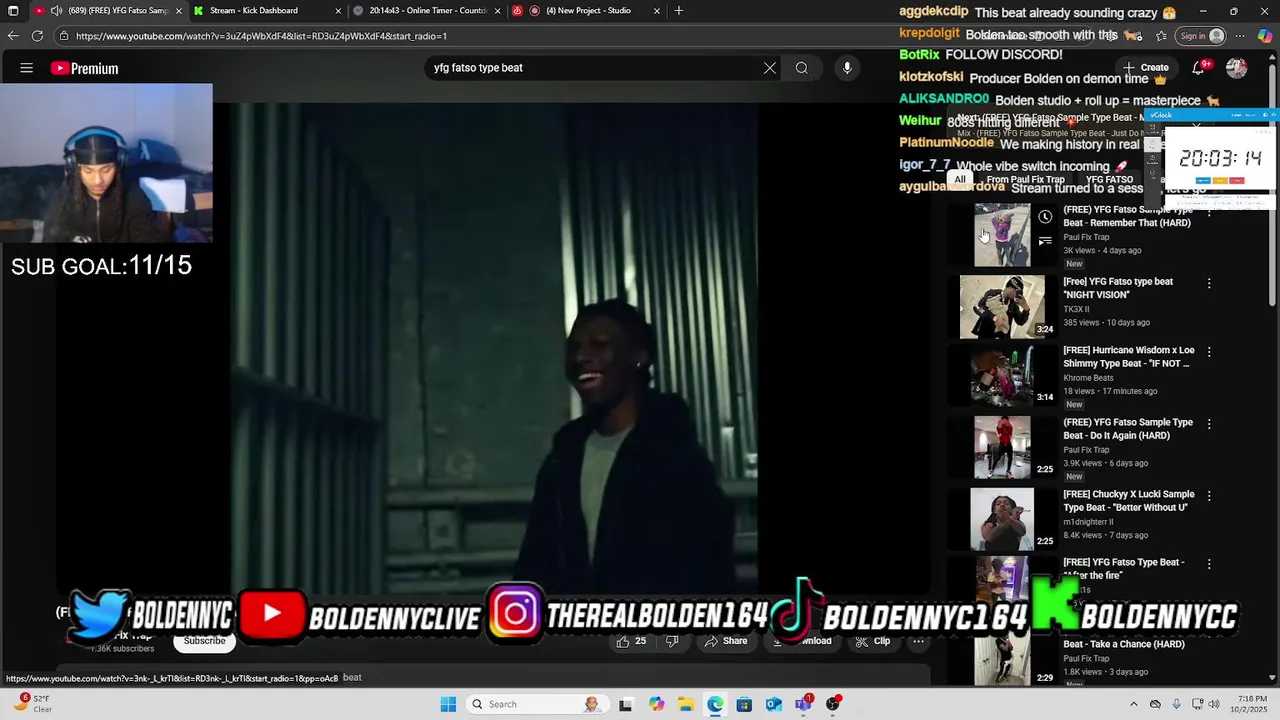Image resolution: width=1280 pixels, height=720 pixels.
Task: Open the Take a Chance video title
Action: click(1124, 644)
